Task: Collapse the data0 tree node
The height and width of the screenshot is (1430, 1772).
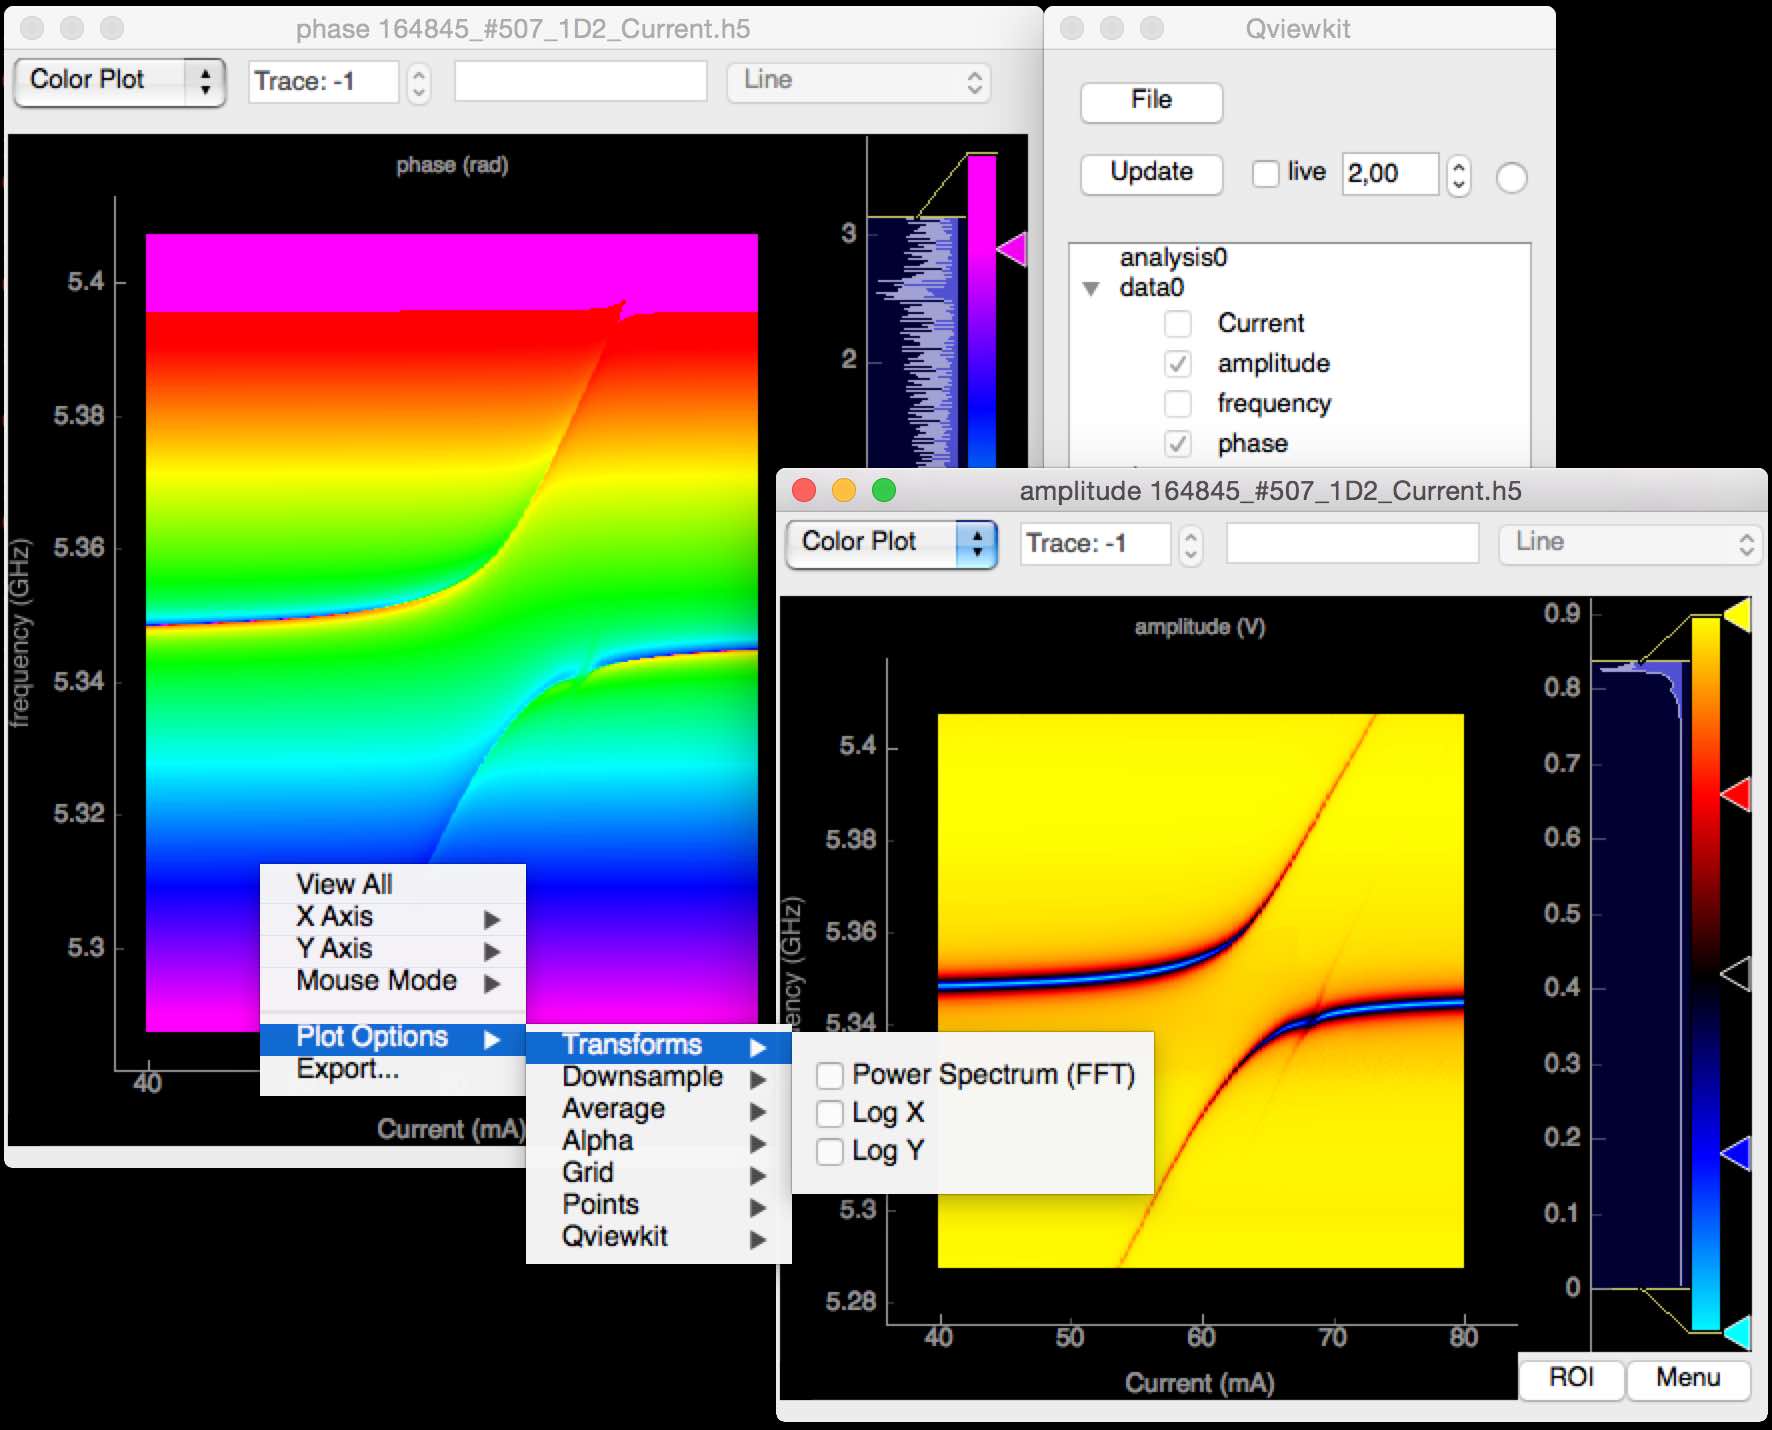Action: [x=1091, y=288]
